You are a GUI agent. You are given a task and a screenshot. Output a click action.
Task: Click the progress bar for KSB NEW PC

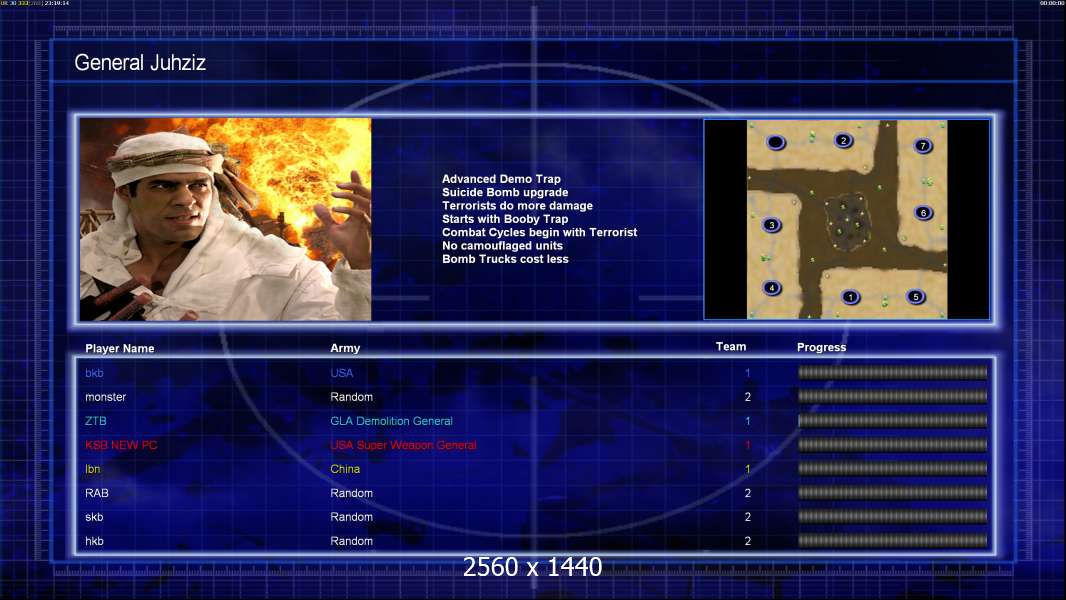click(892, 445)
